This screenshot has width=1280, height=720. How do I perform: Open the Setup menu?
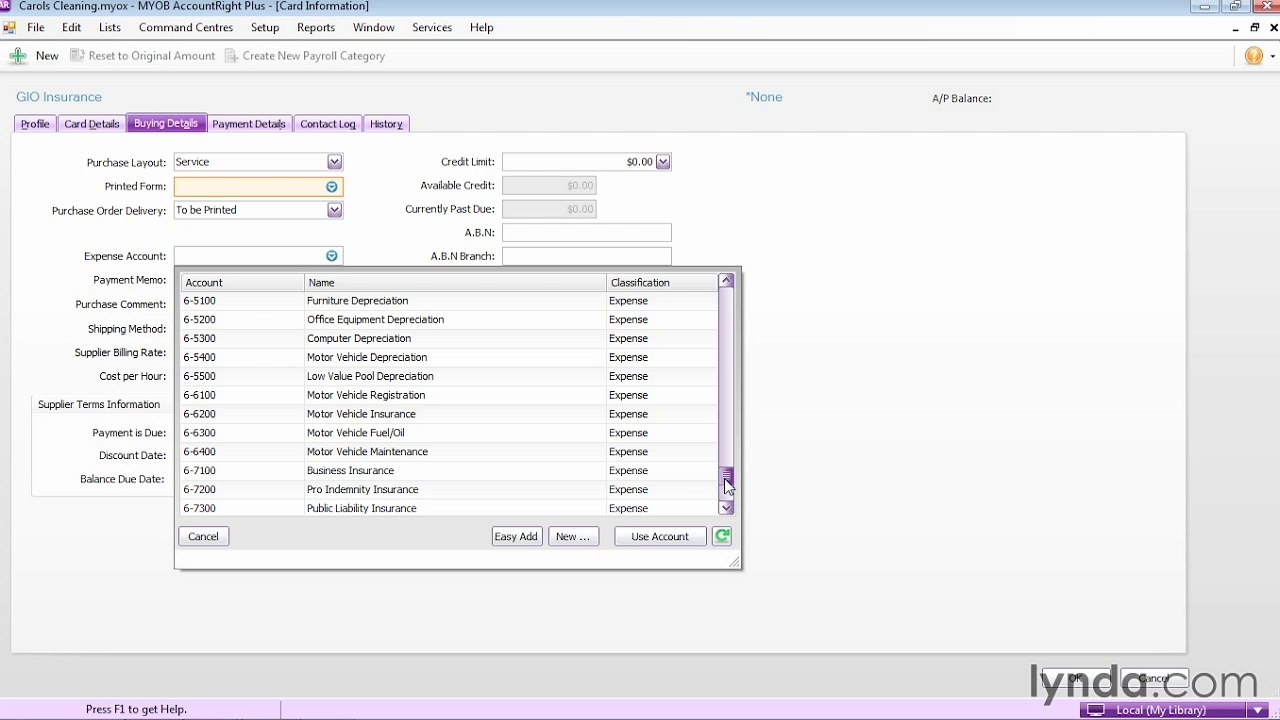pos(265,28)
